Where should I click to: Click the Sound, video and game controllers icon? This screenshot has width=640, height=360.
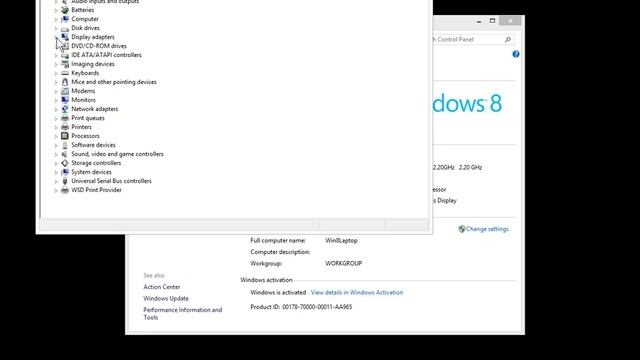pos(64,154)
